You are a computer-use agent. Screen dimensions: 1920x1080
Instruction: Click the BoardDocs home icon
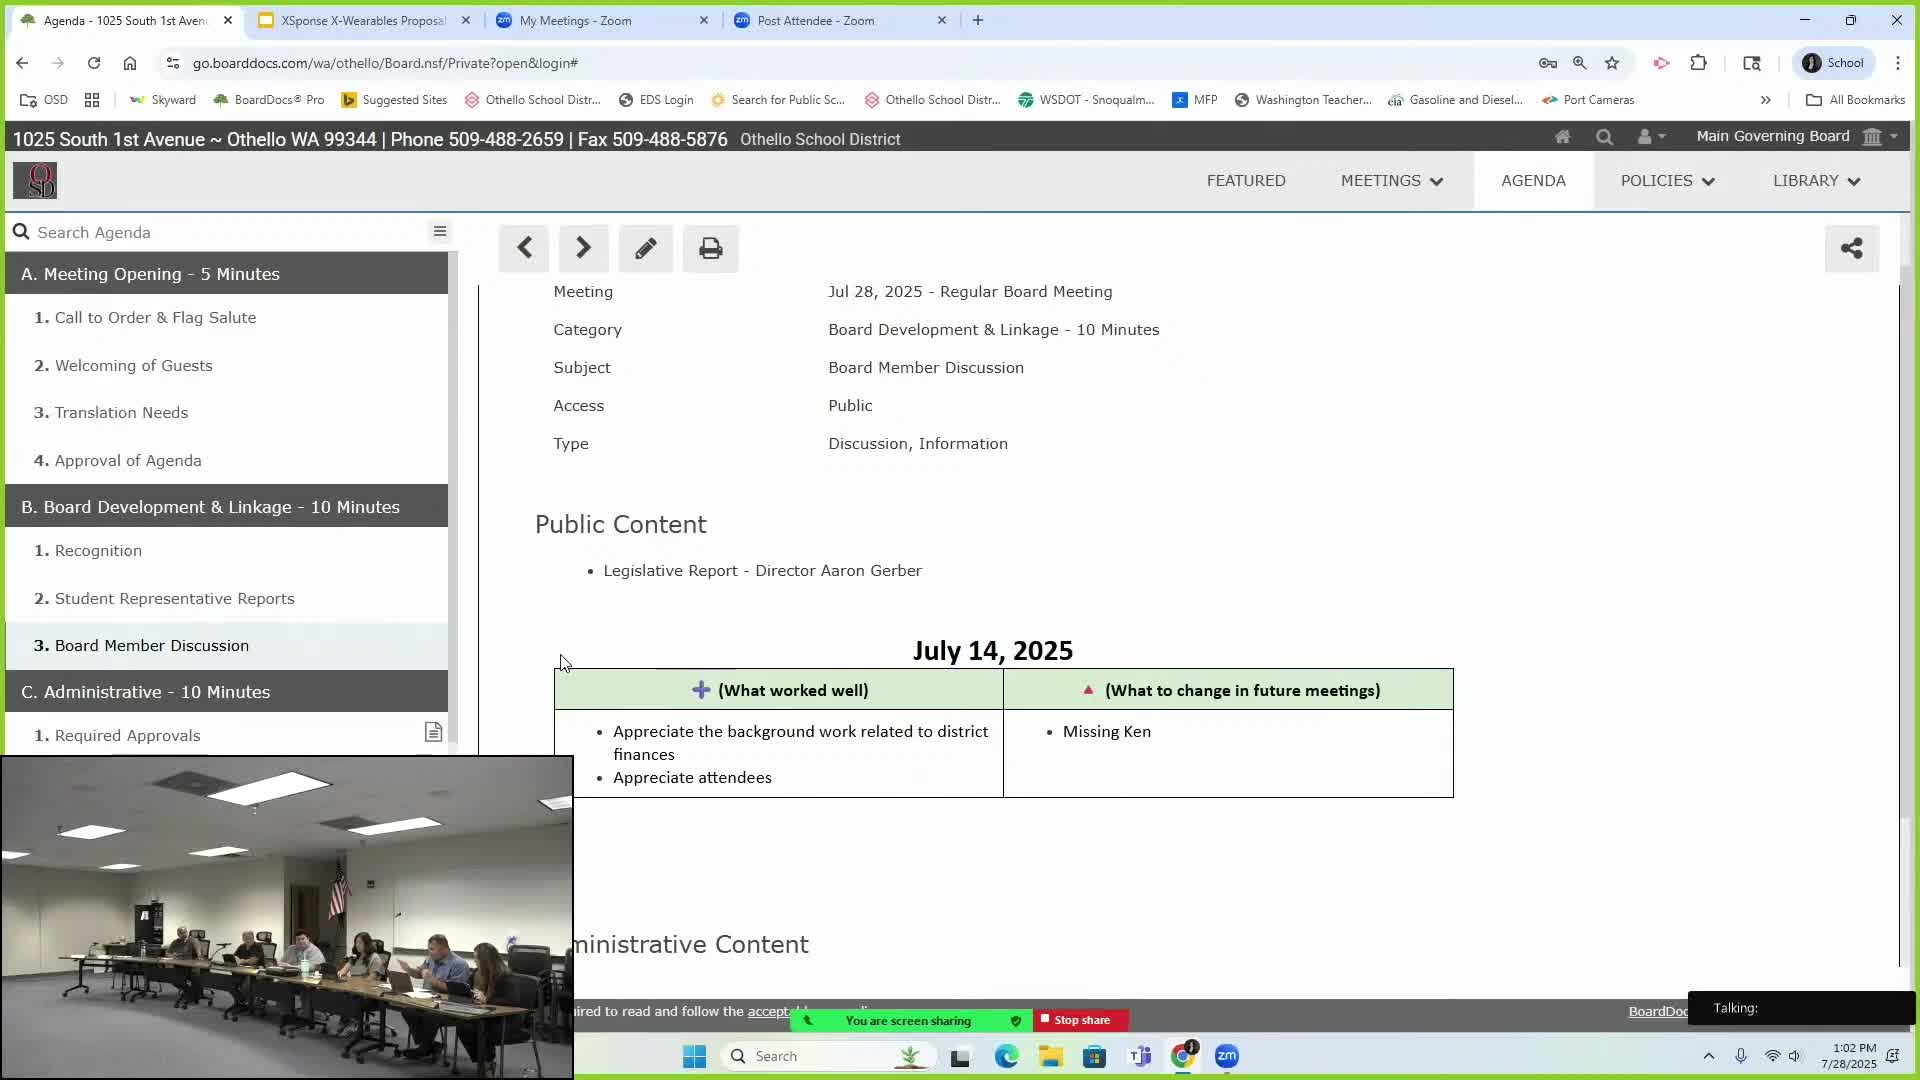click(x=1562, y=137)
